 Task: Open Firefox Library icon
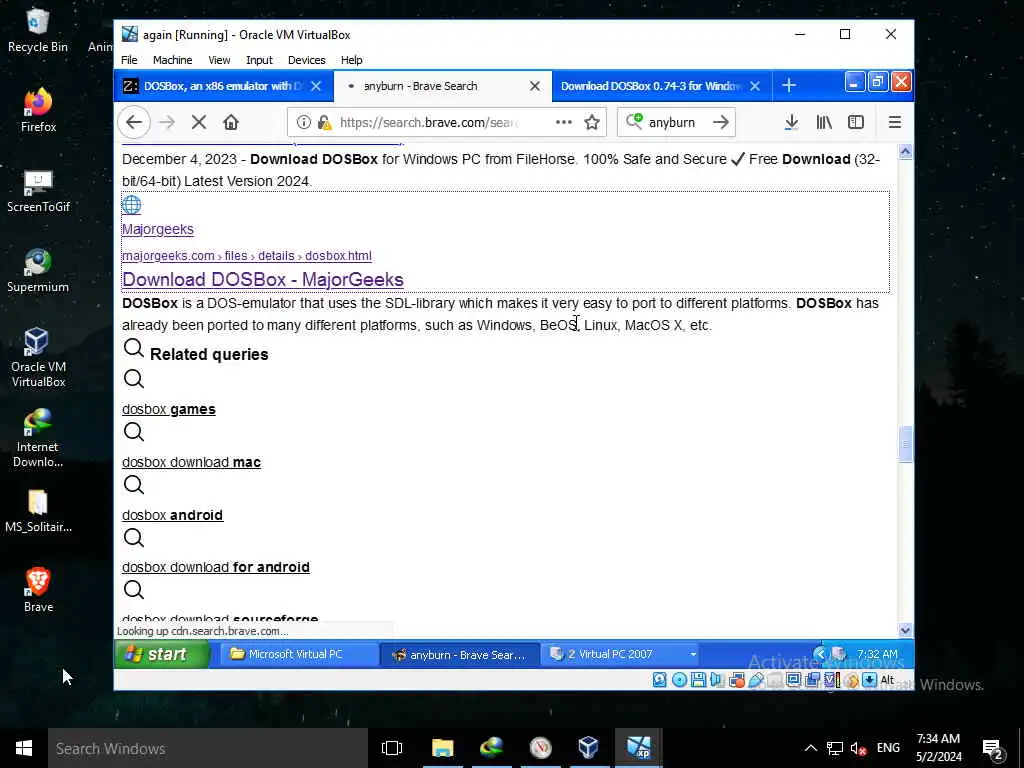pyautogui.click(x=824, y=122)
